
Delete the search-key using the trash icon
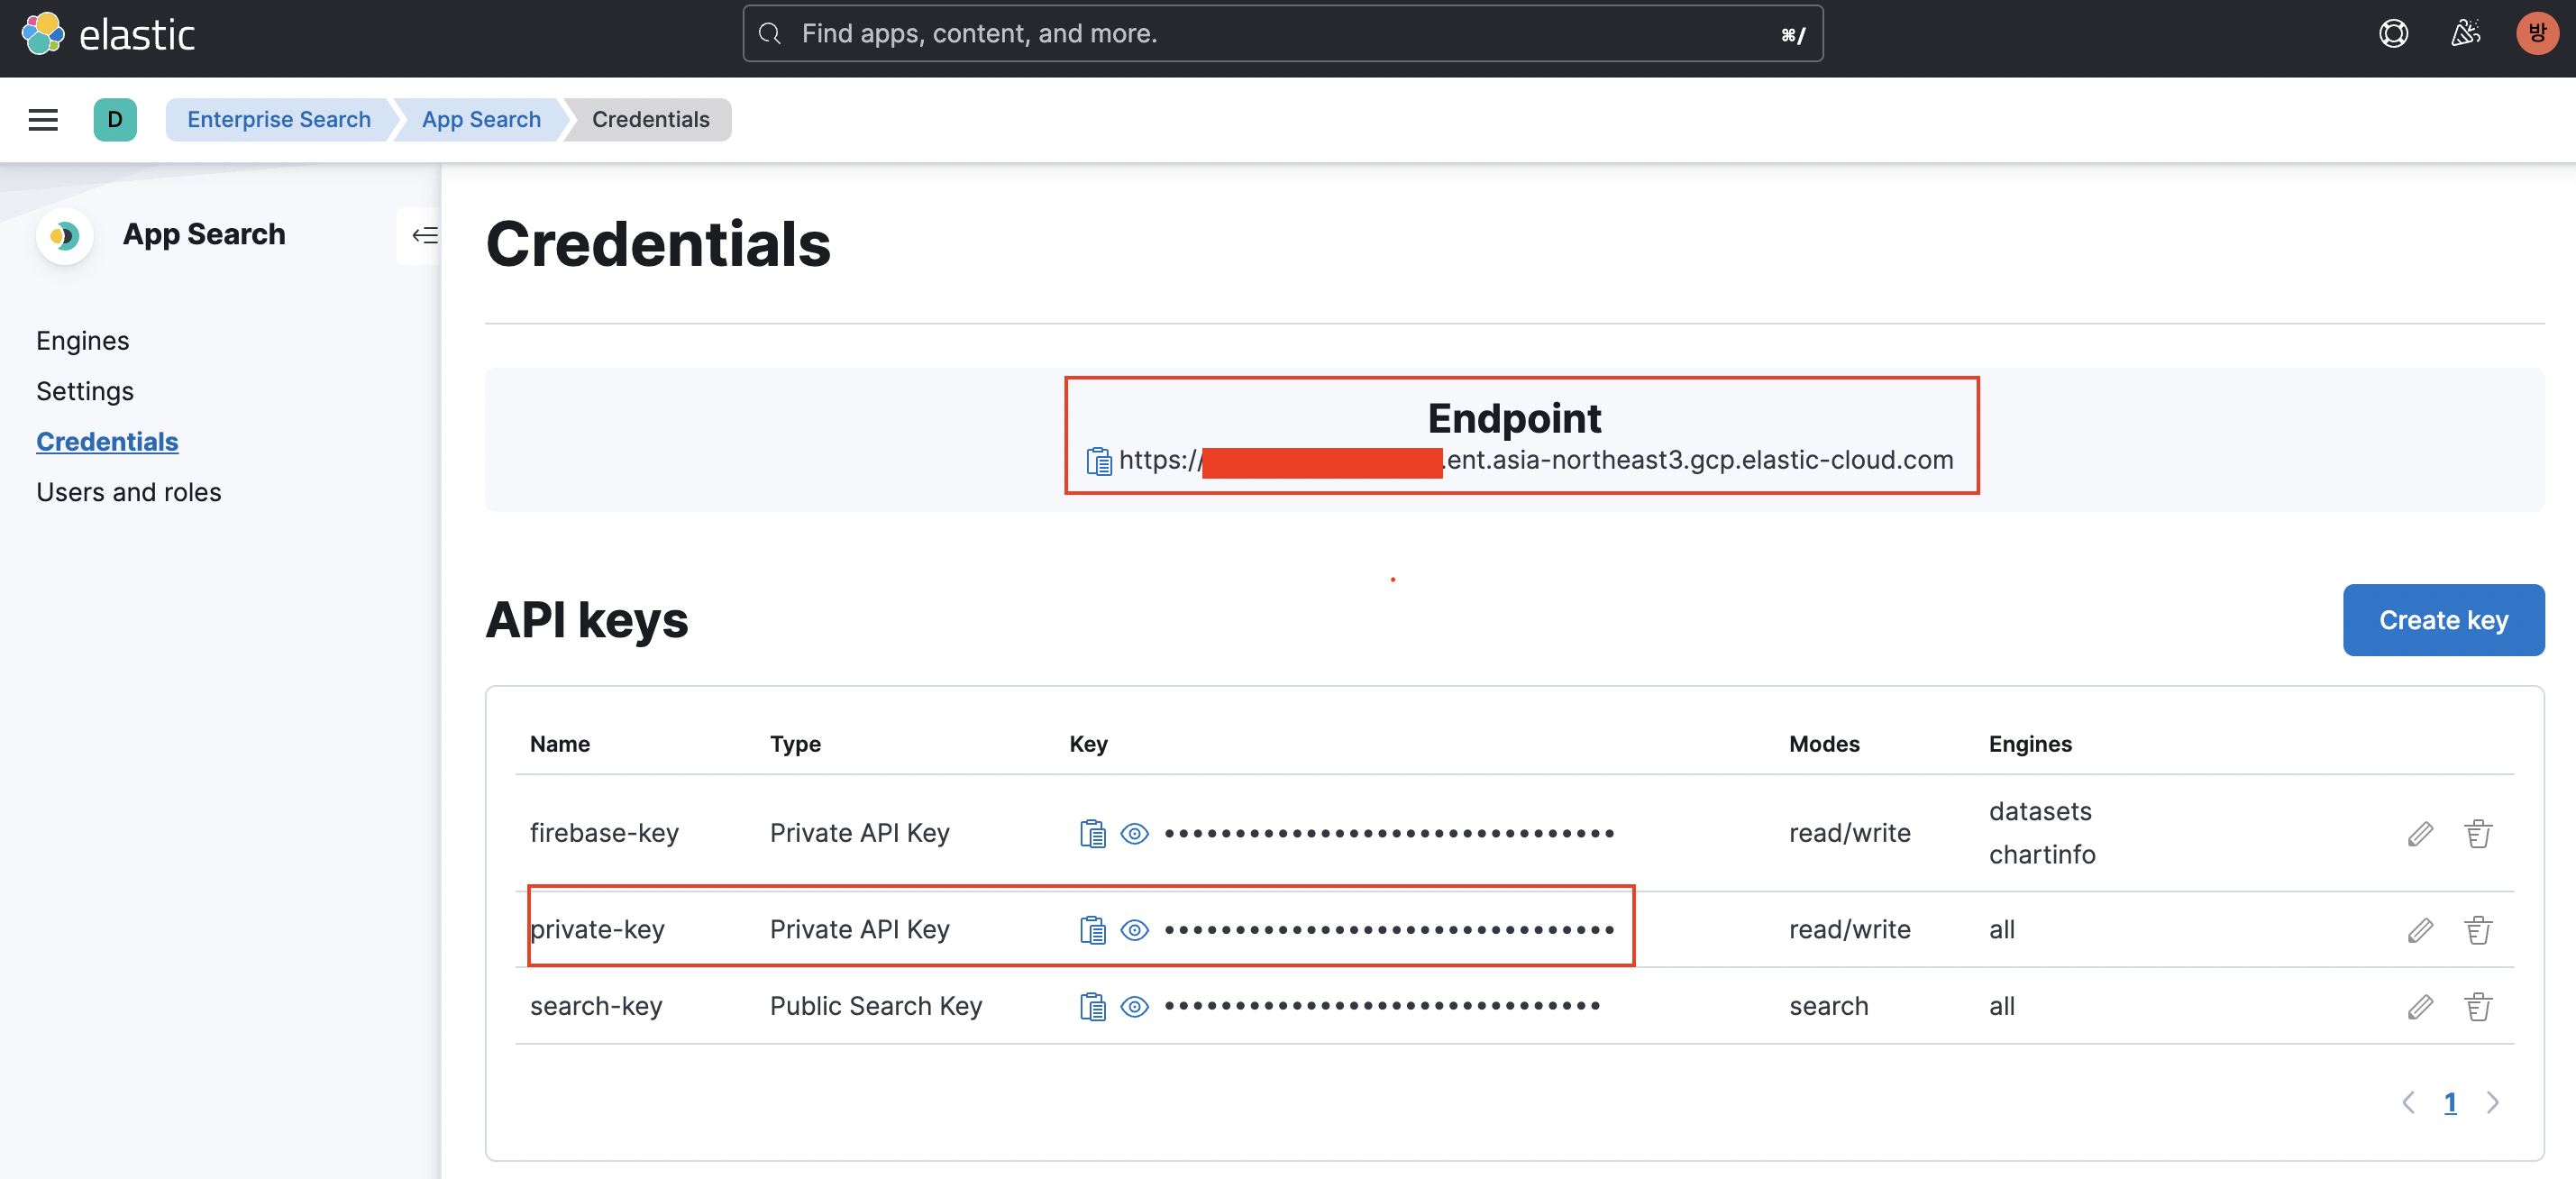pyautogui.click(x=2477, y=1006)
